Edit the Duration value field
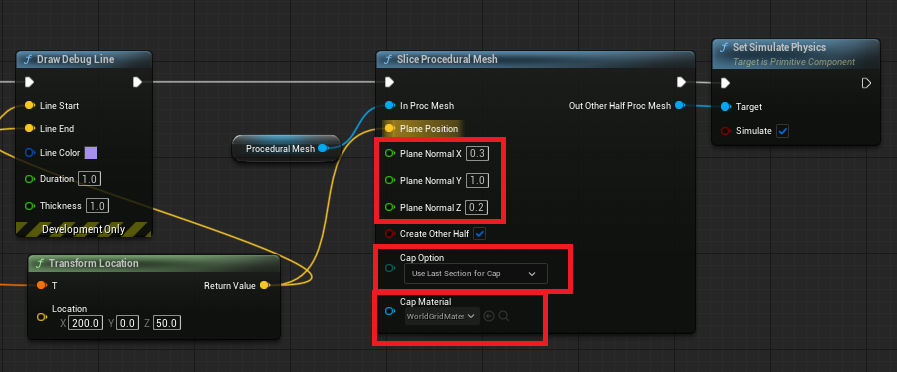This screenshot has height=372, width=897. click(x=89, y=179)
